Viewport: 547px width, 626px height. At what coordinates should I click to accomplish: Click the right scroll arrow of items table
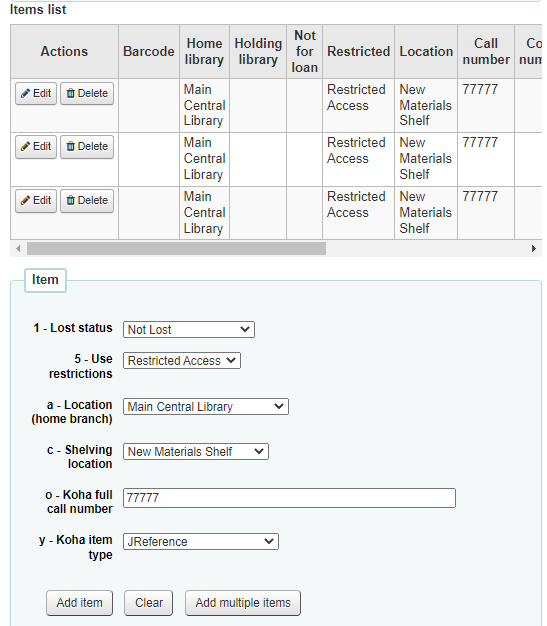point(534,249)
